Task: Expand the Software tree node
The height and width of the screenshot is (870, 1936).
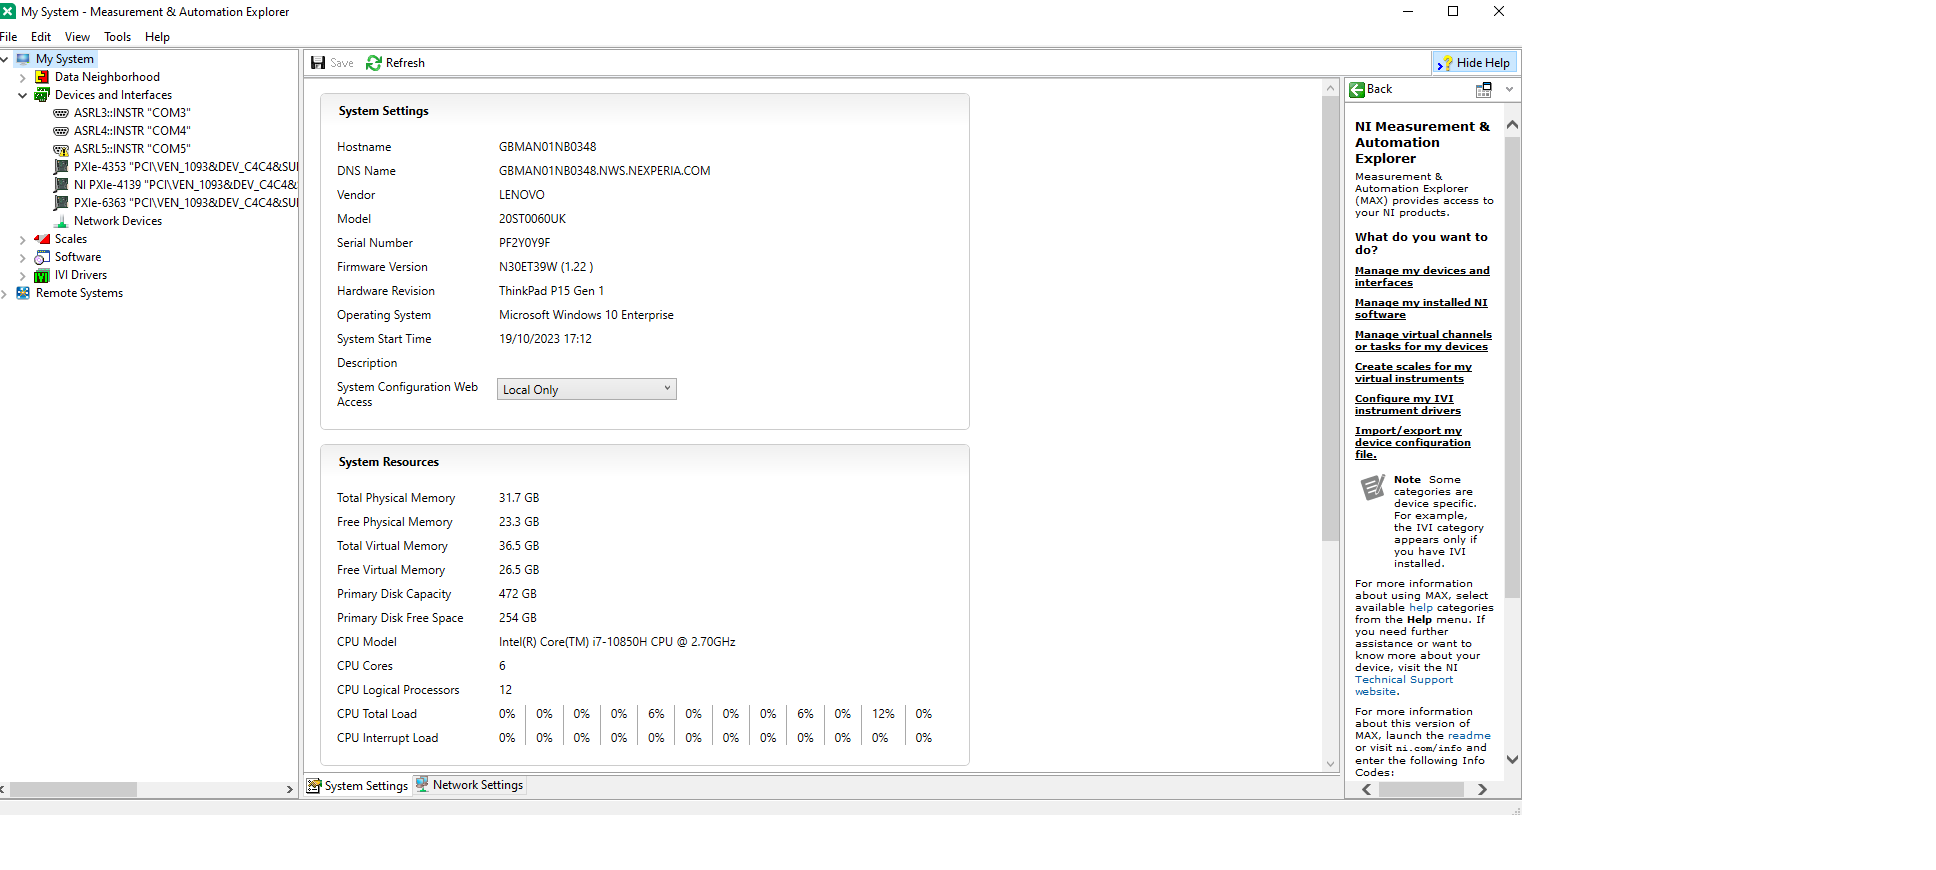Action: tap(22, 258)
